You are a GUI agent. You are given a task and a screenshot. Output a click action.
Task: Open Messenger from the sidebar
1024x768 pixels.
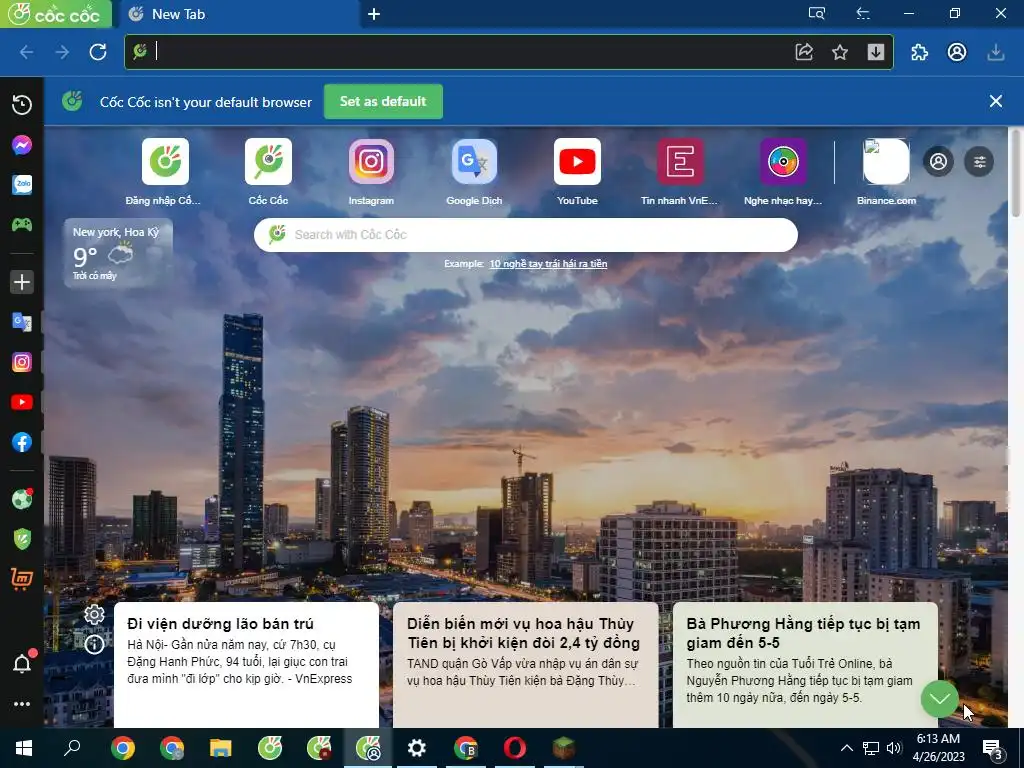(22, 144)
